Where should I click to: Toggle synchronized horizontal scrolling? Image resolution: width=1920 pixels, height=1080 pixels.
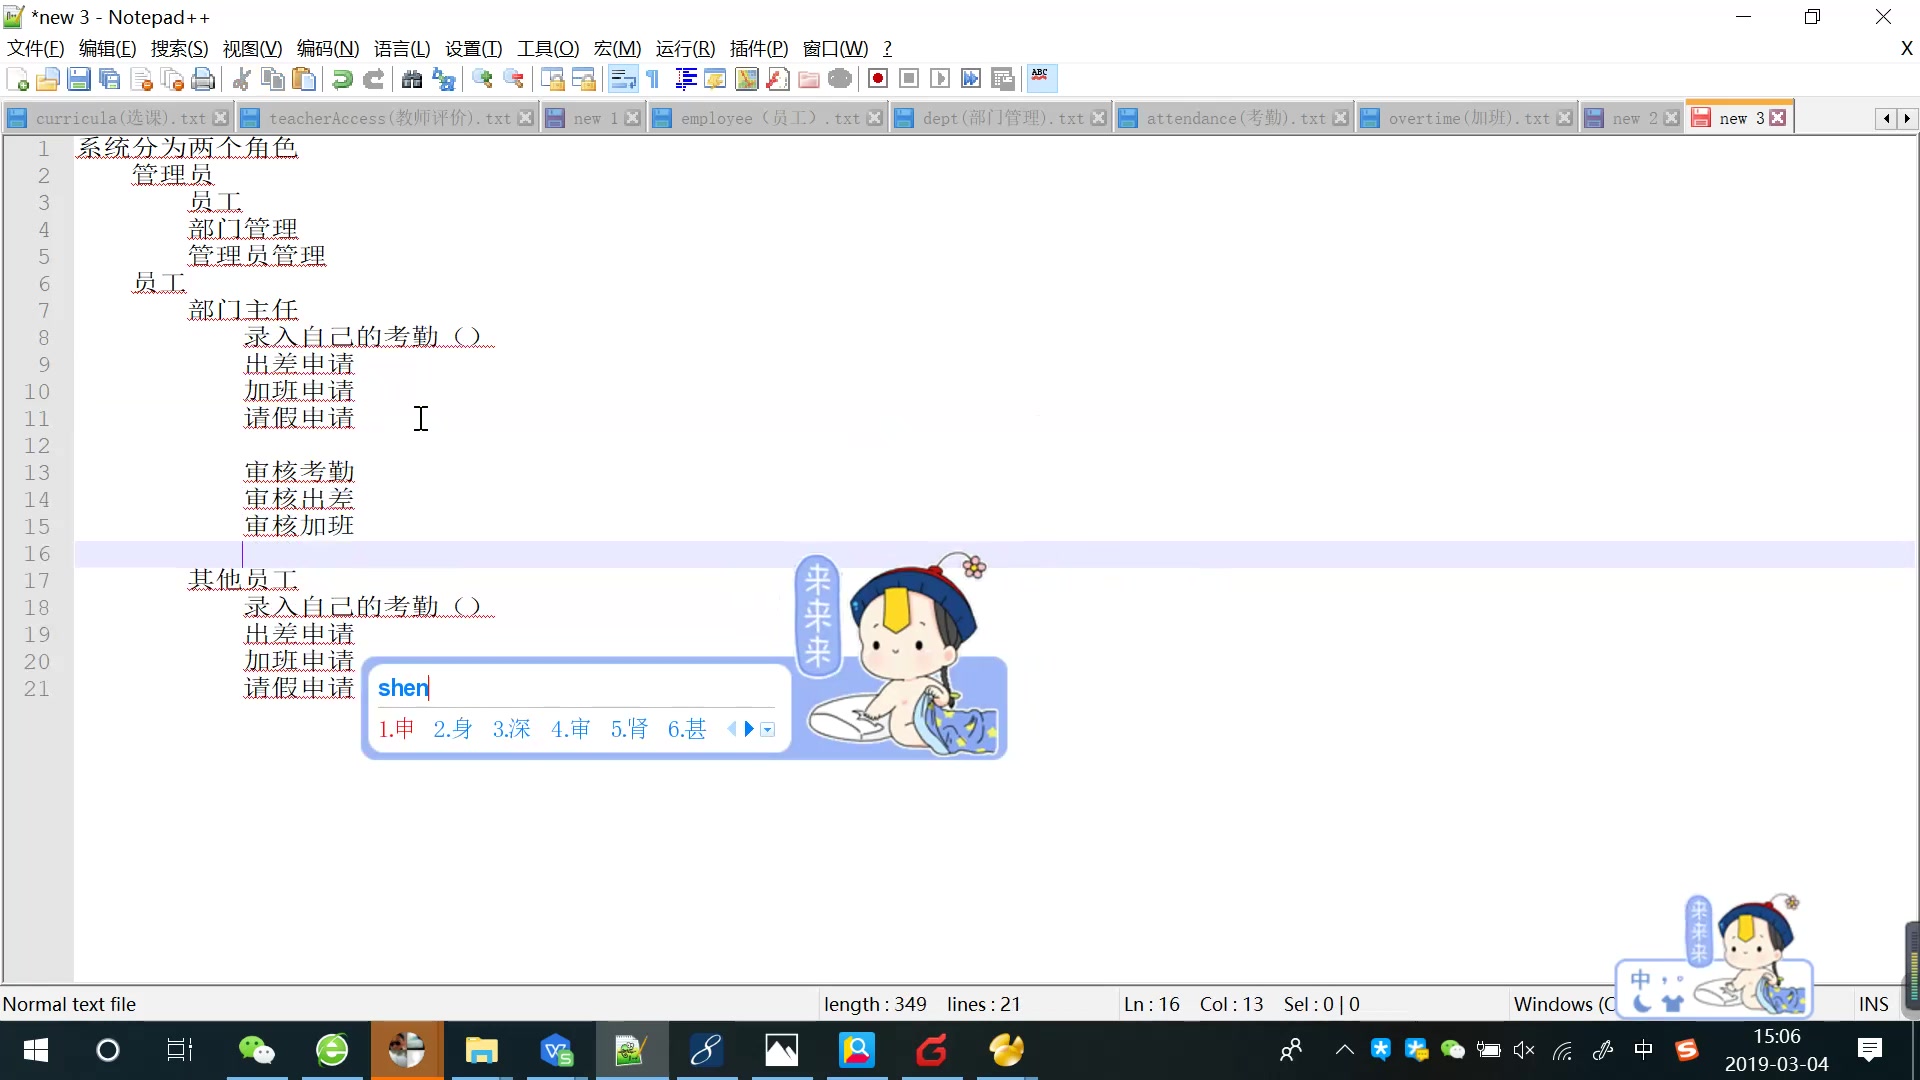point(583,79)
